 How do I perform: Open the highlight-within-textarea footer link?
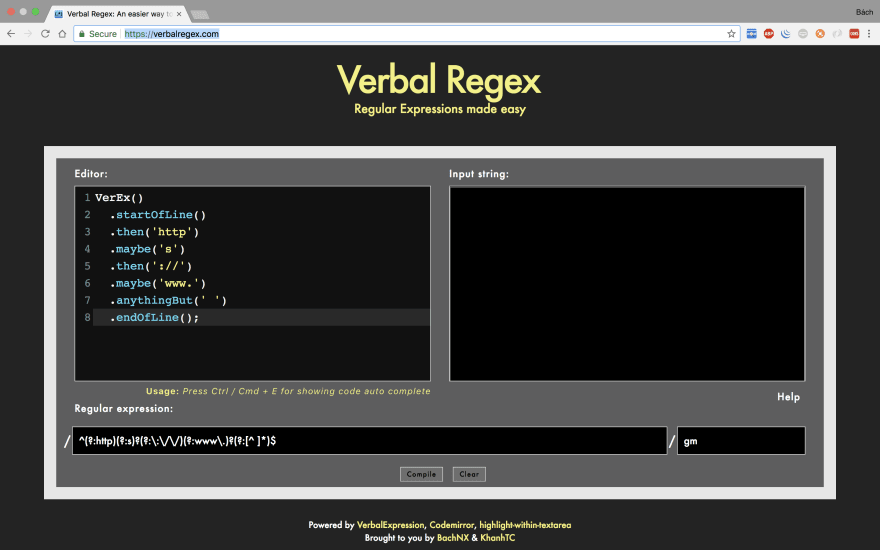click(525, 525)
